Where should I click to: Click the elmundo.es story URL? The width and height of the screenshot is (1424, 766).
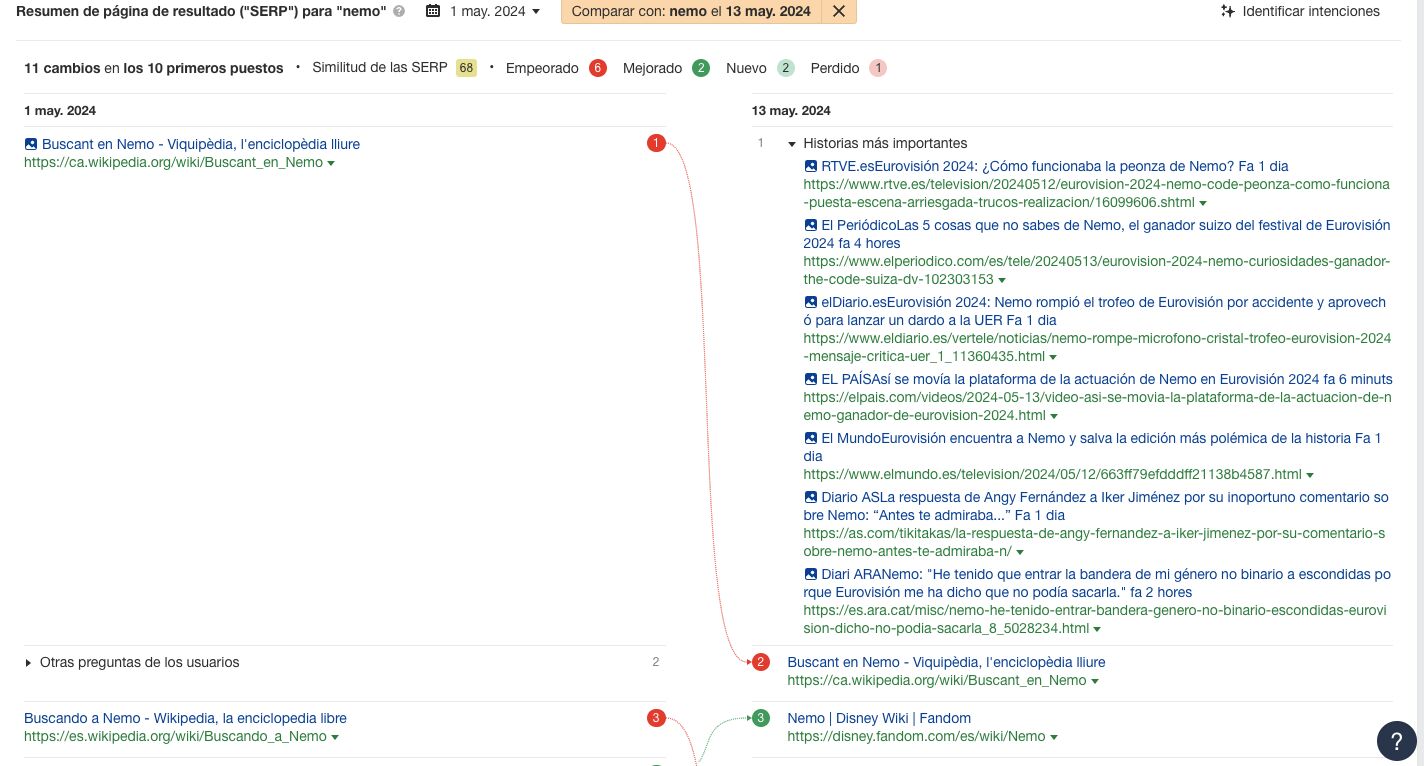pos(1052,475)
